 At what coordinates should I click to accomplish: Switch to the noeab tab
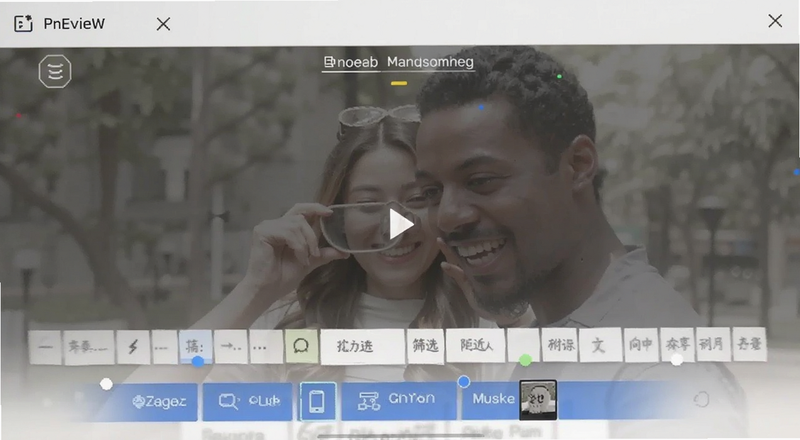pos(351,62)
